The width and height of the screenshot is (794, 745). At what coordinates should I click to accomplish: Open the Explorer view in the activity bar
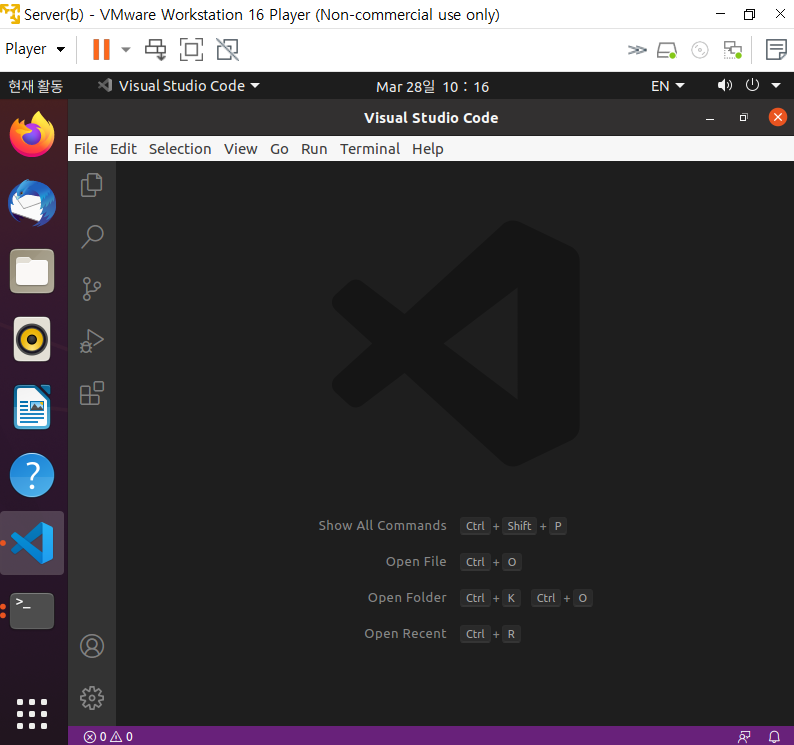[92, 185]
